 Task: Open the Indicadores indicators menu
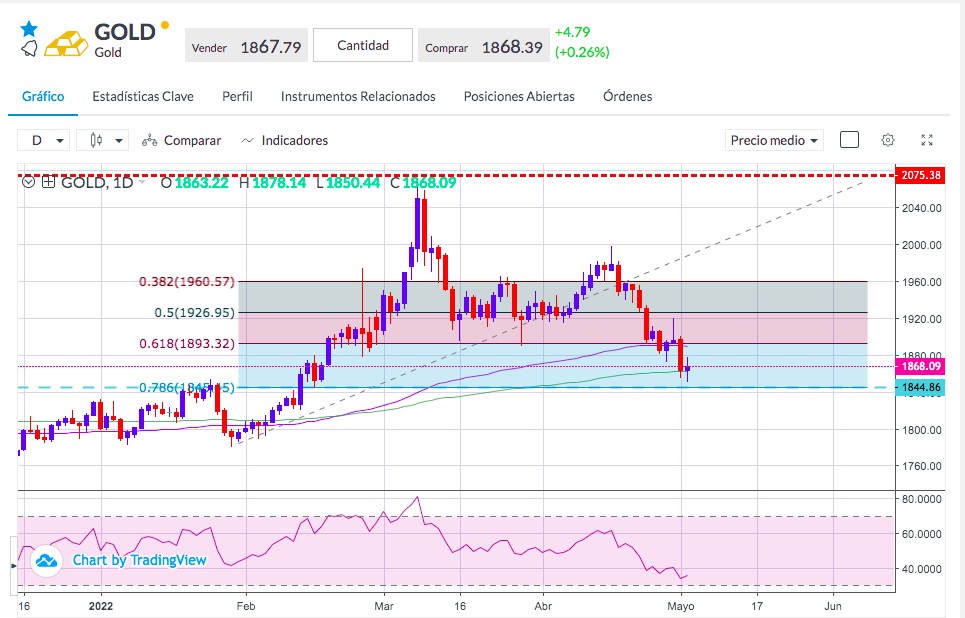284,140
